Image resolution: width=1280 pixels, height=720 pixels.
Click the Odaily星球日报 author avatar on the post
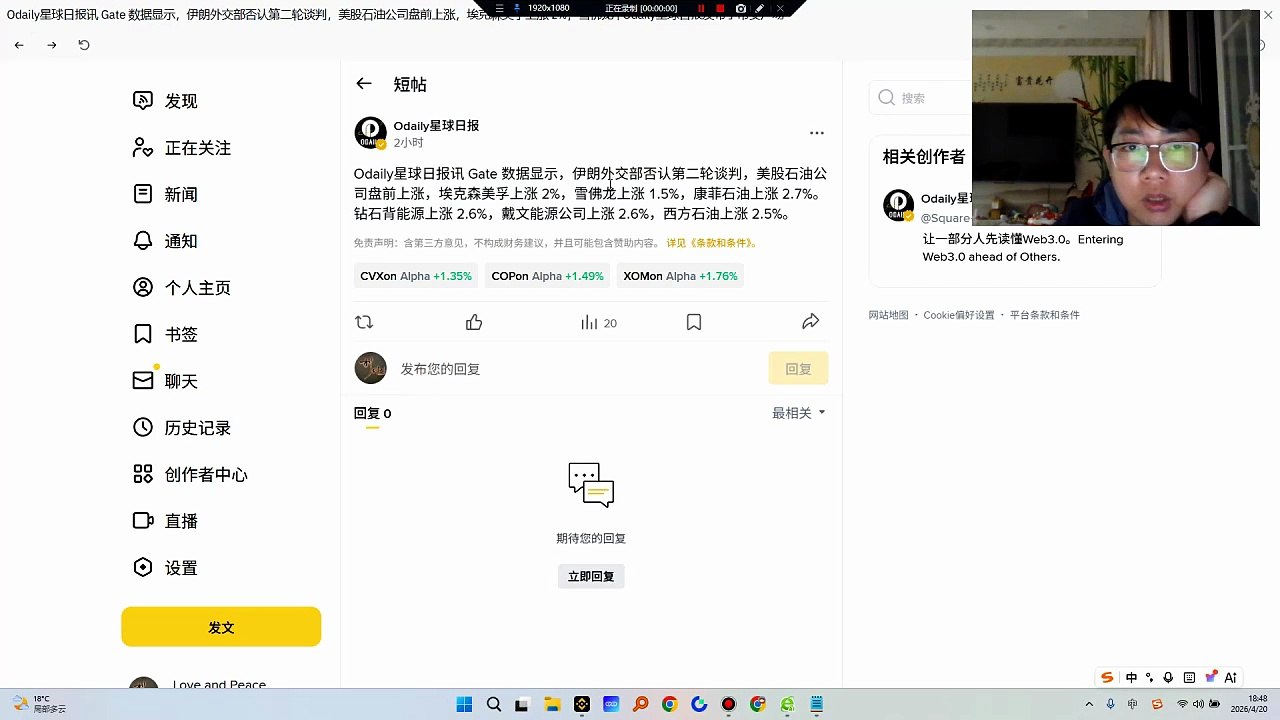tap(370, 133)
